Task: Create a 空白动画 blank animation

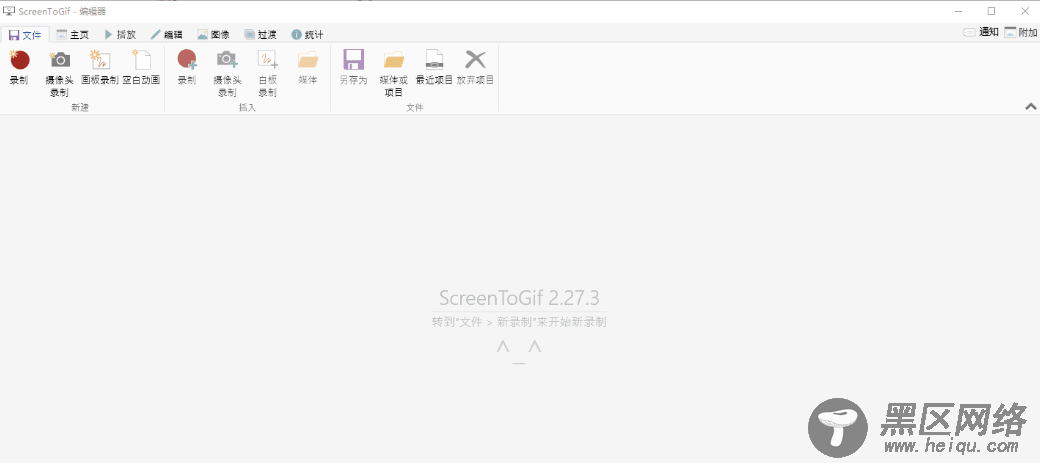Action: click(x=141, y=67)
